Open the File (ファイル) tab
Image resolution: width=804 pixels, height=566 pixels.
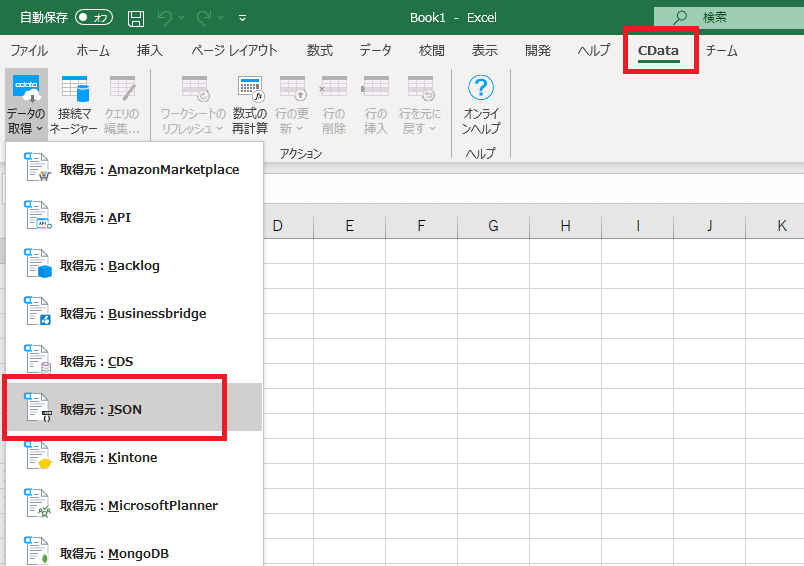click(29, 50)
